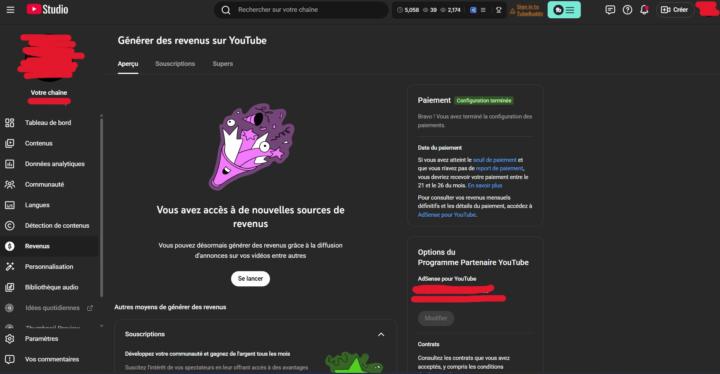Screen dimensions: 720x374
Task: Click the 'Contrats' heading
Action: tap(428, 344)
